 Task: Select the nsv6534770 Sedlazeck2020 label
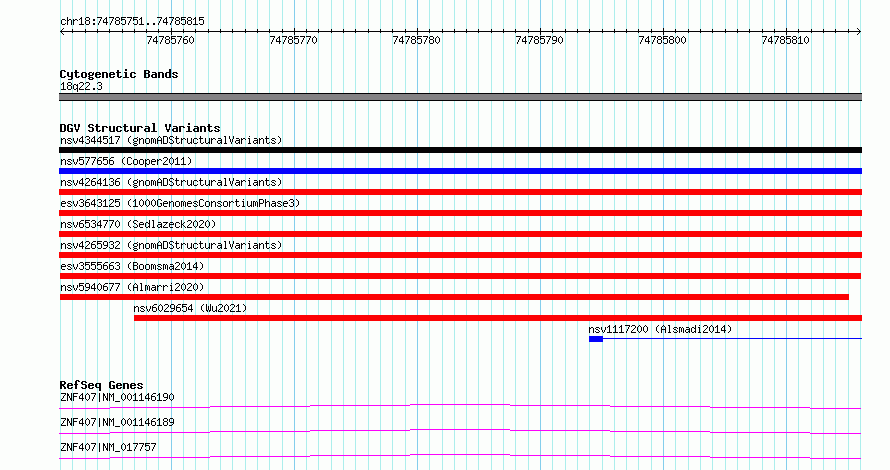(x=138, y=224)
